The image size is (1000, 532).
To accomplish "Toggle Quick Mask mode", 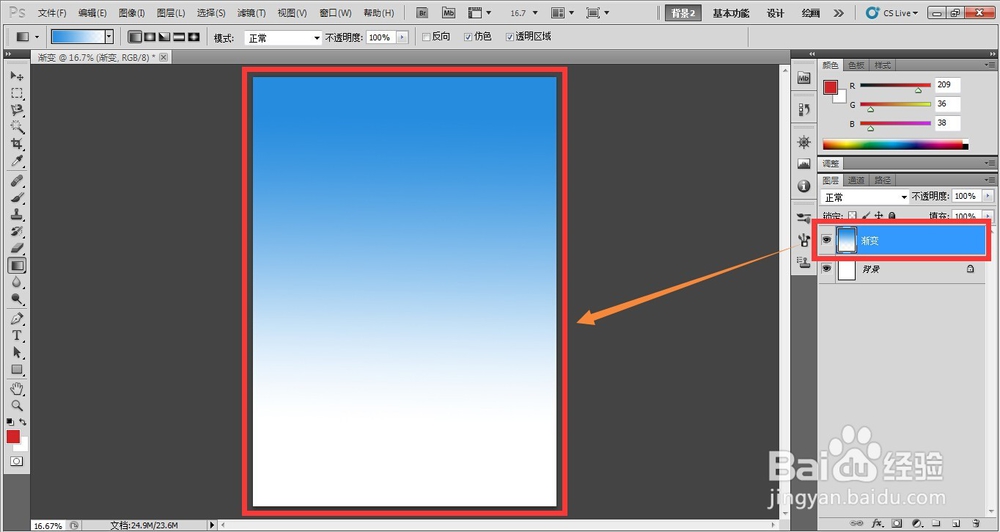I will click(x=17, y=461).
